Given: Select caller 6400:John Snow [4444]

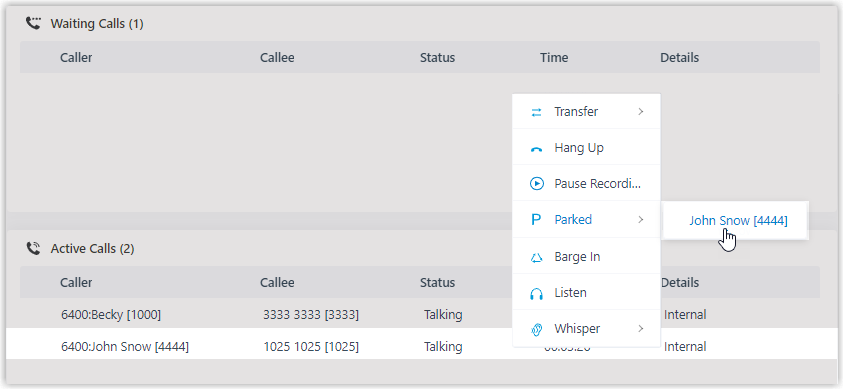Looking at the screenshot, I should [125, 346].
